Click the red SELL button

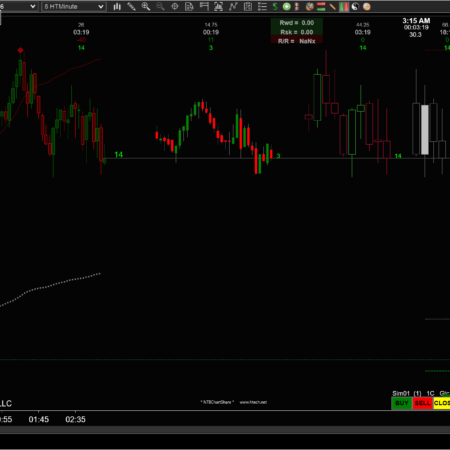[x=422, y=403]
